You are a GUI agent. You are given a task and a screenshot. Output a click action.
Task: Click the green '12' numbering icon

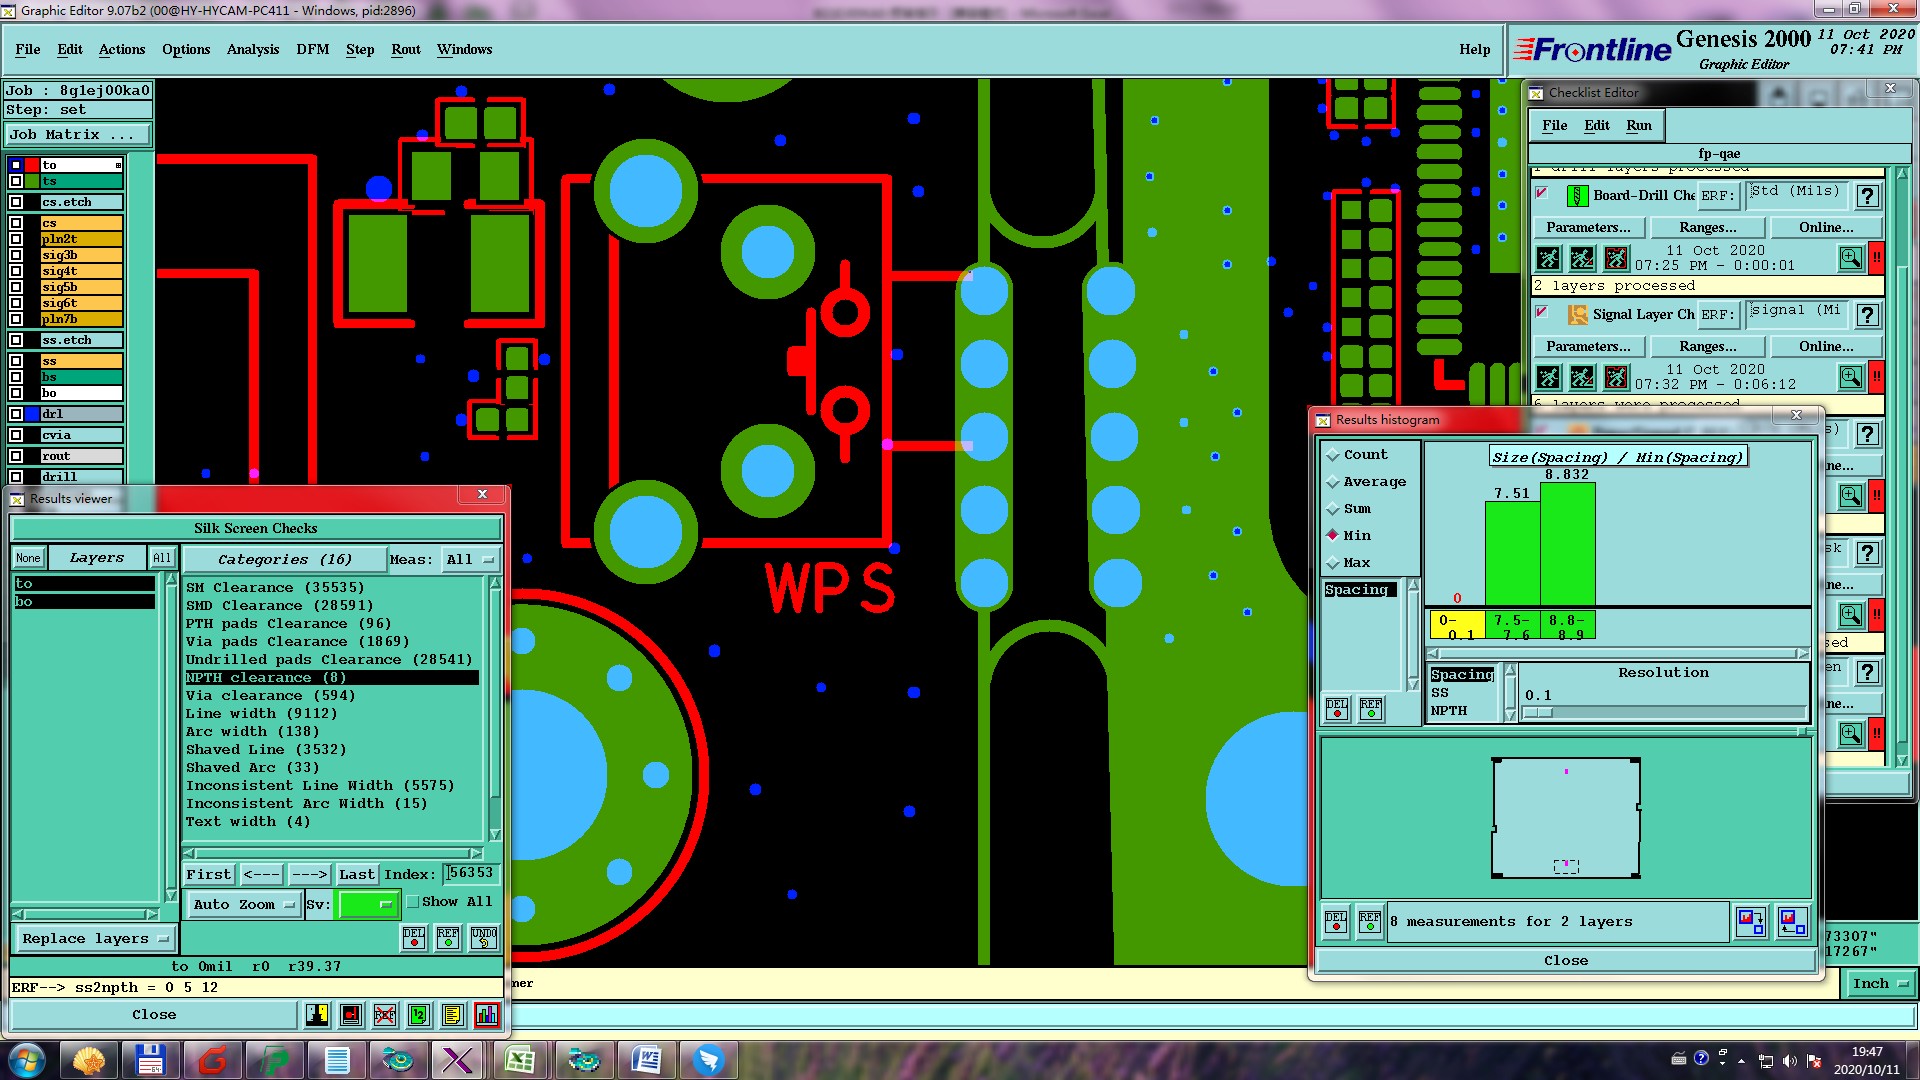pos(418,1015)
